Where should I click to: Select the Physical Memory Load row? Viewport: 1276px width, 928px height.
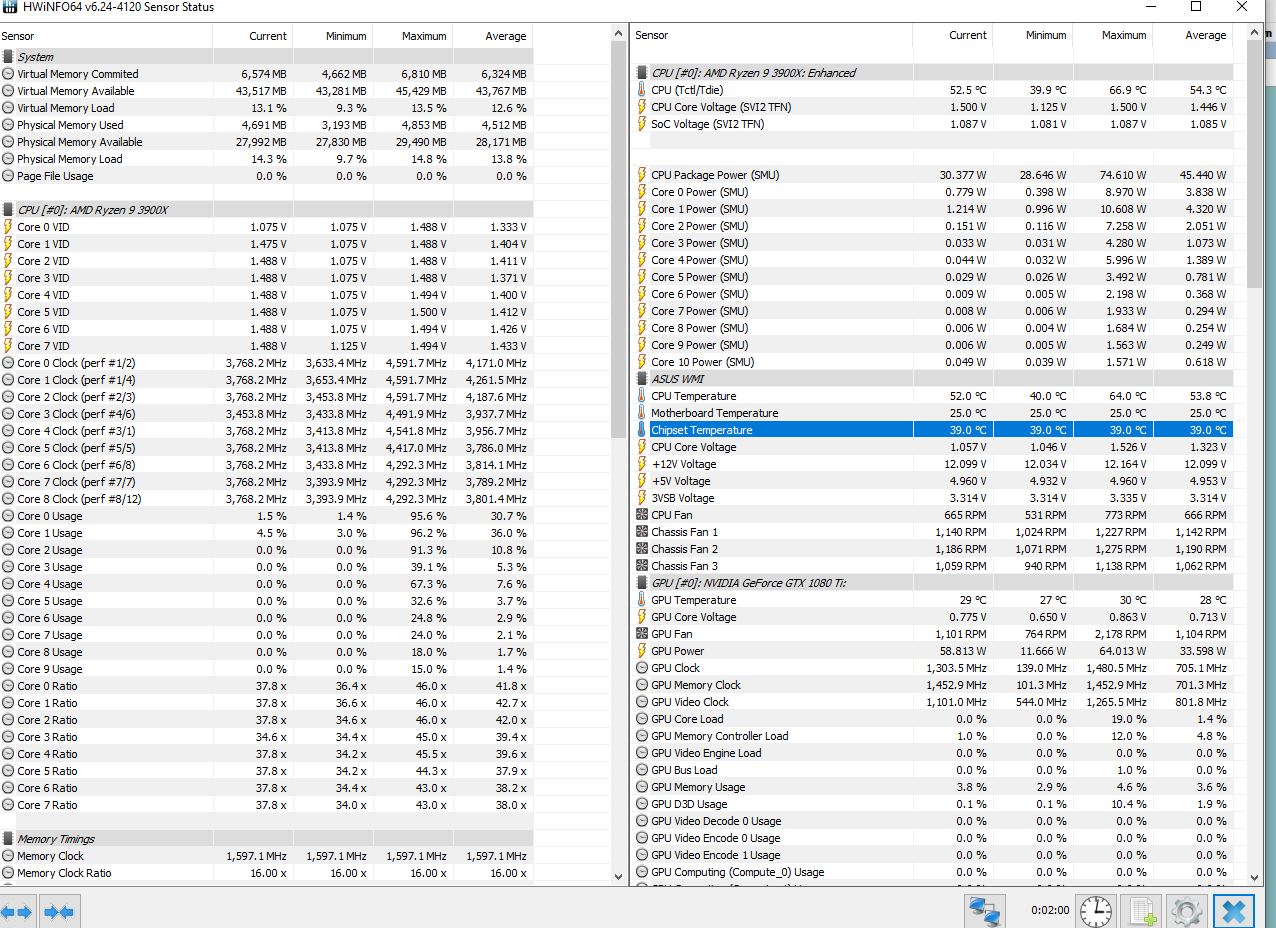[x=266, y=159]
